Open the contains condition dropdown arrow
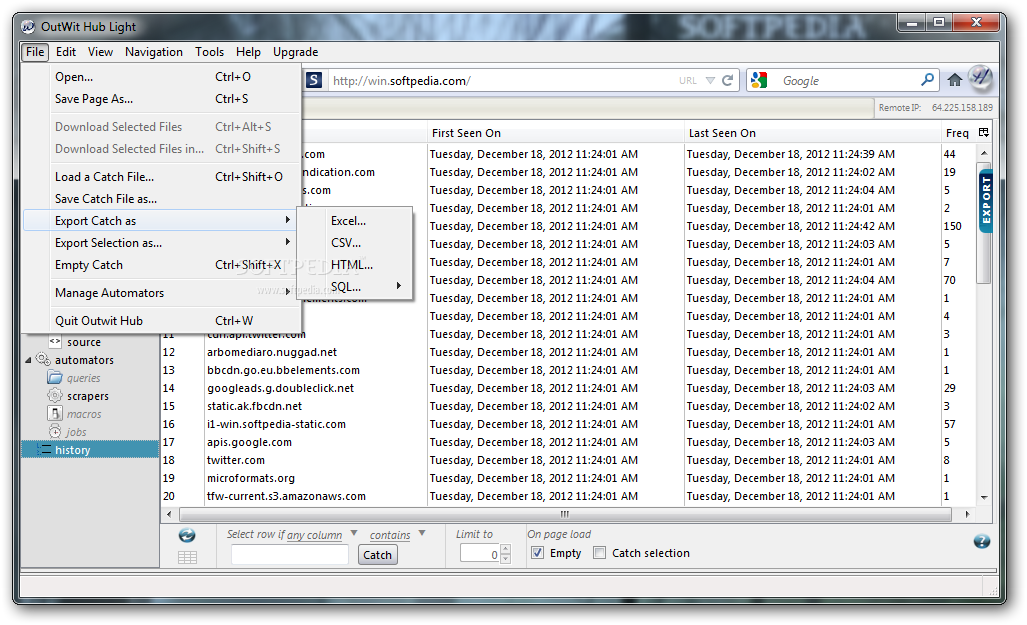The image size is (1027, 625). [x=422, y=533]
